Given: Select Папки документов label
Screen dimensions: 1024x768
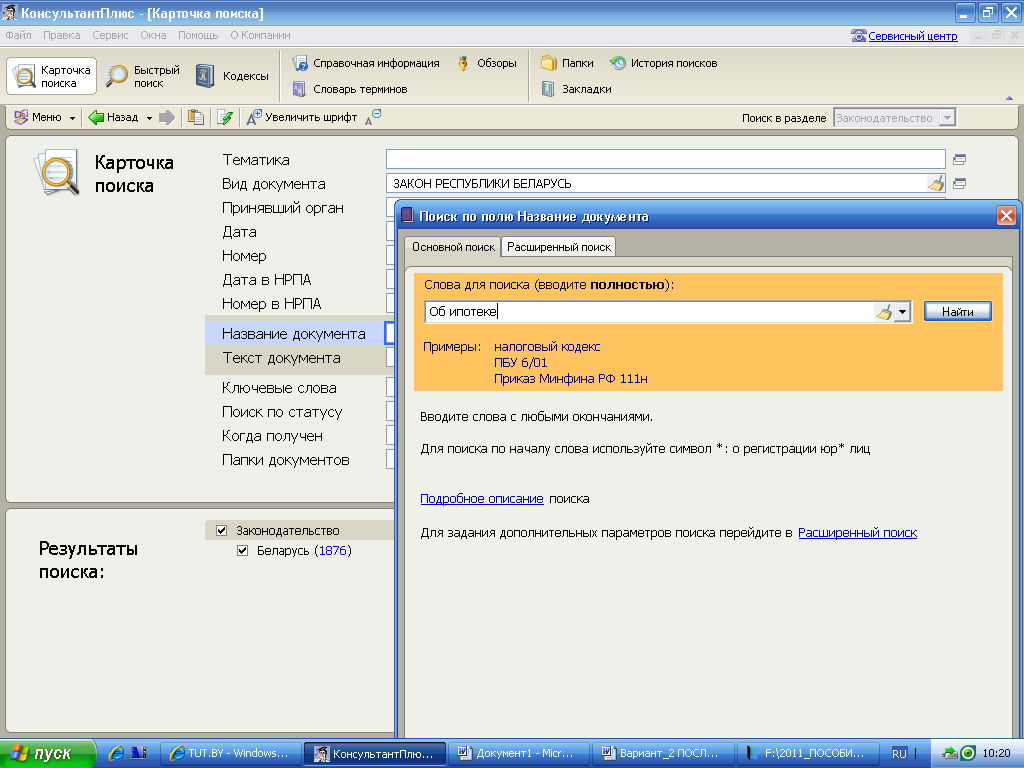Looking at the screenshot, I should [x=286, y=460].
